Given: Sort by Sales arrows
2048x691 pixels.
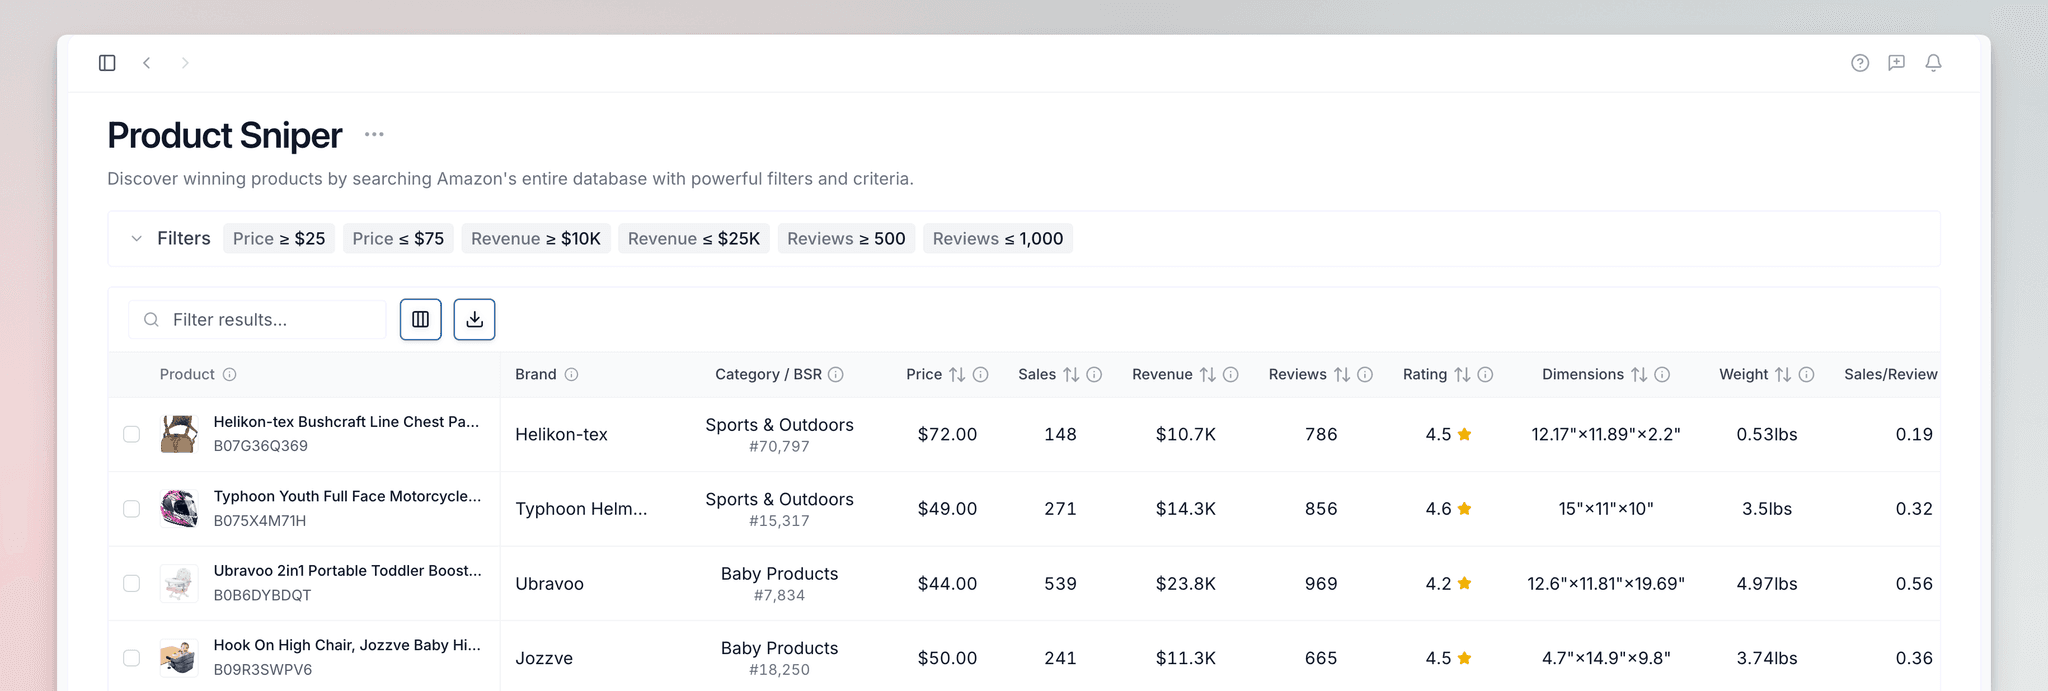Looking at the screenshot, I should click(1071, 375).
